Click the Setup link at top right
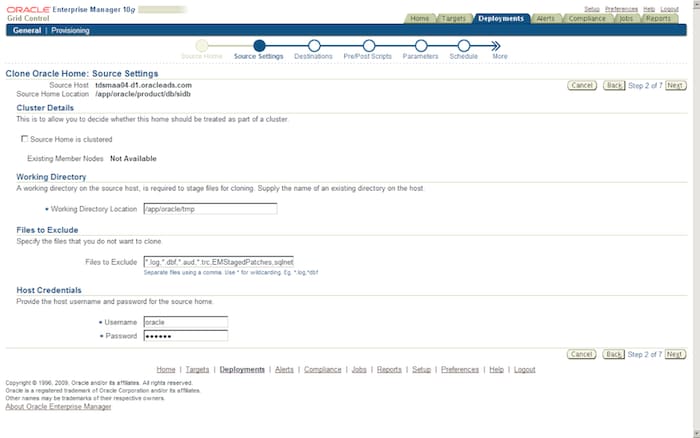The height and width of the screenshot is (438, 700). pos(592,9)
